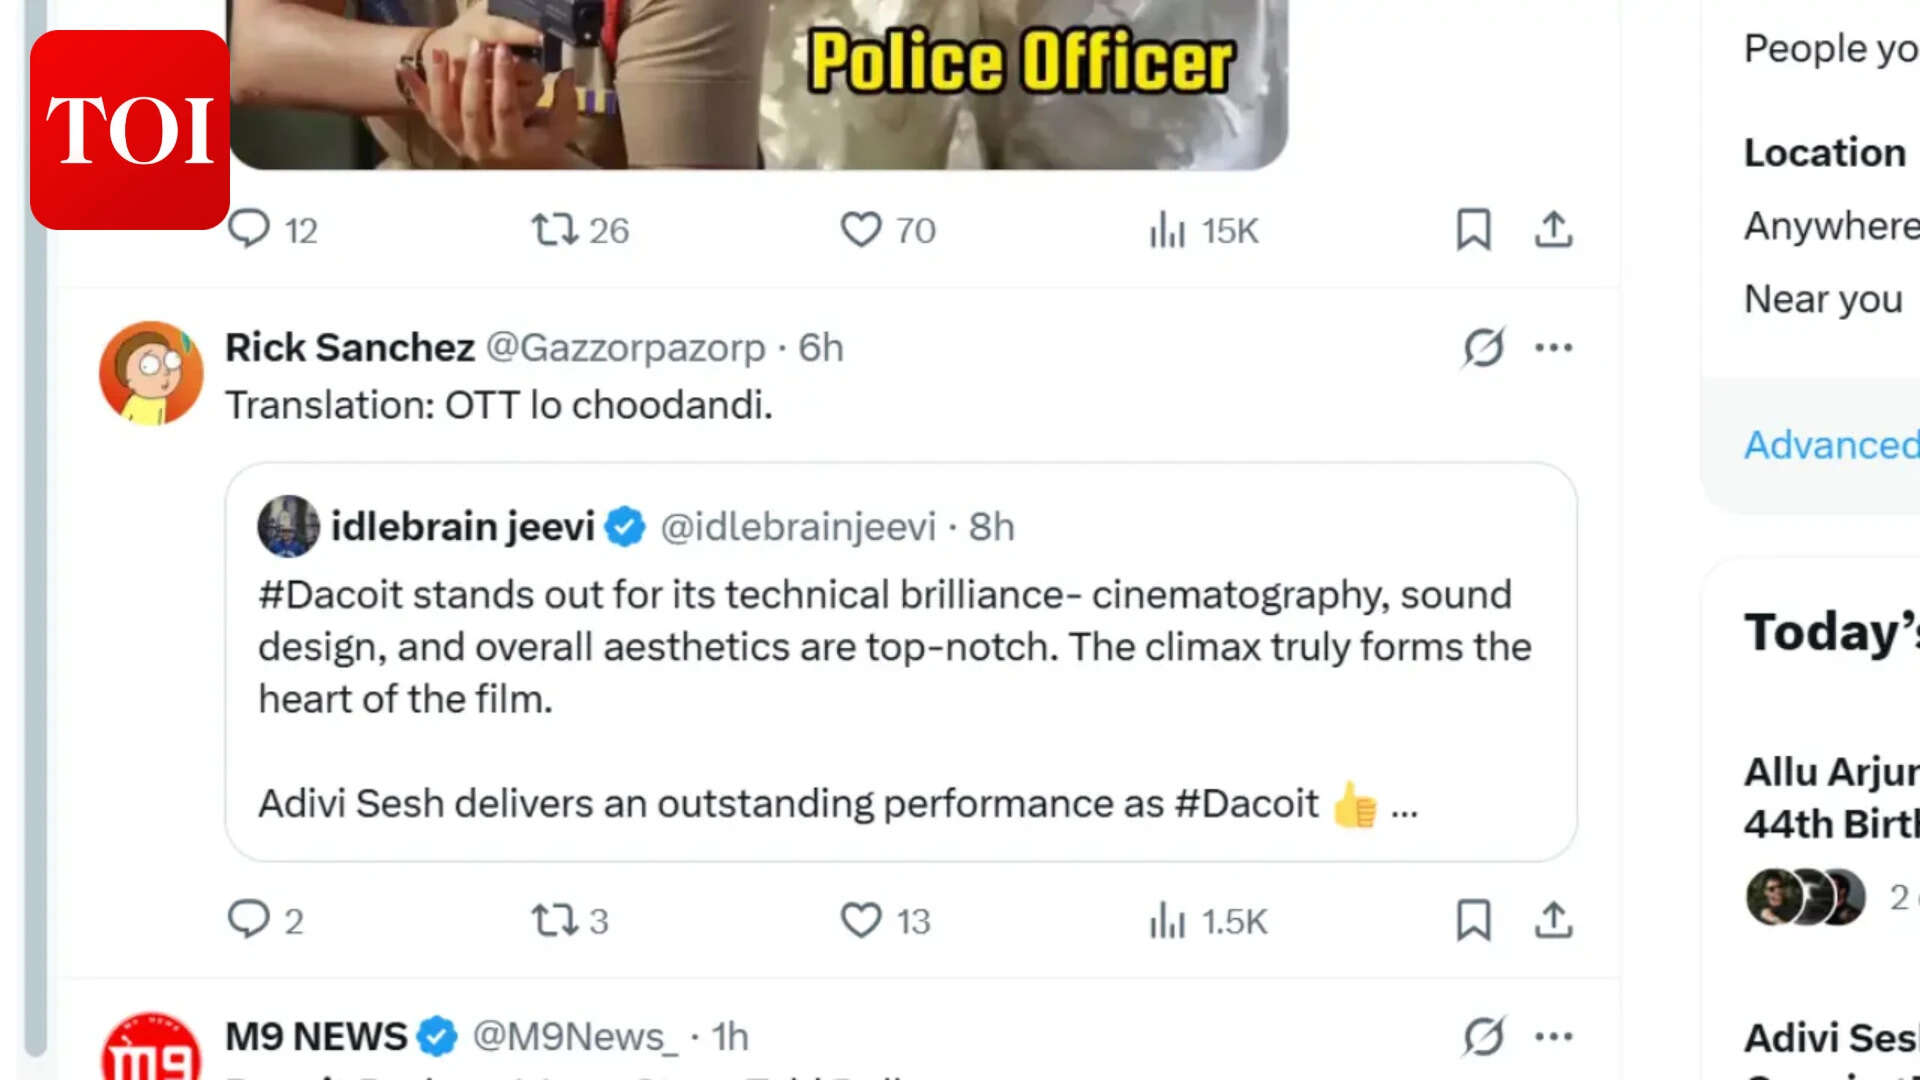Open Advanced search
The image size is (1920, 1080).
1829,444
